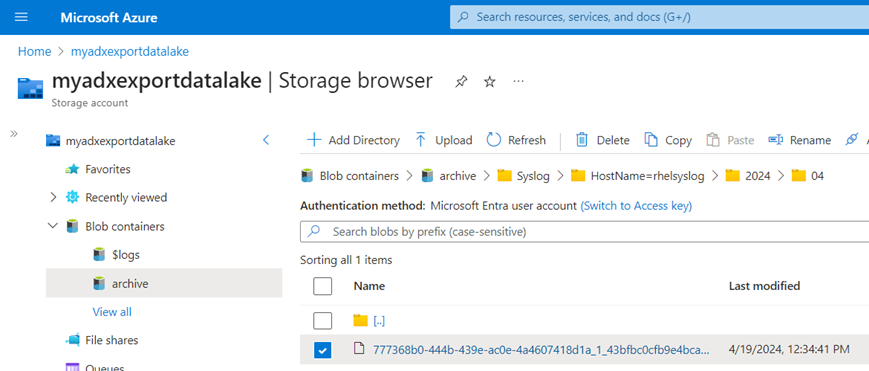
Task: Refresh the blob listing
Action: 516,140
